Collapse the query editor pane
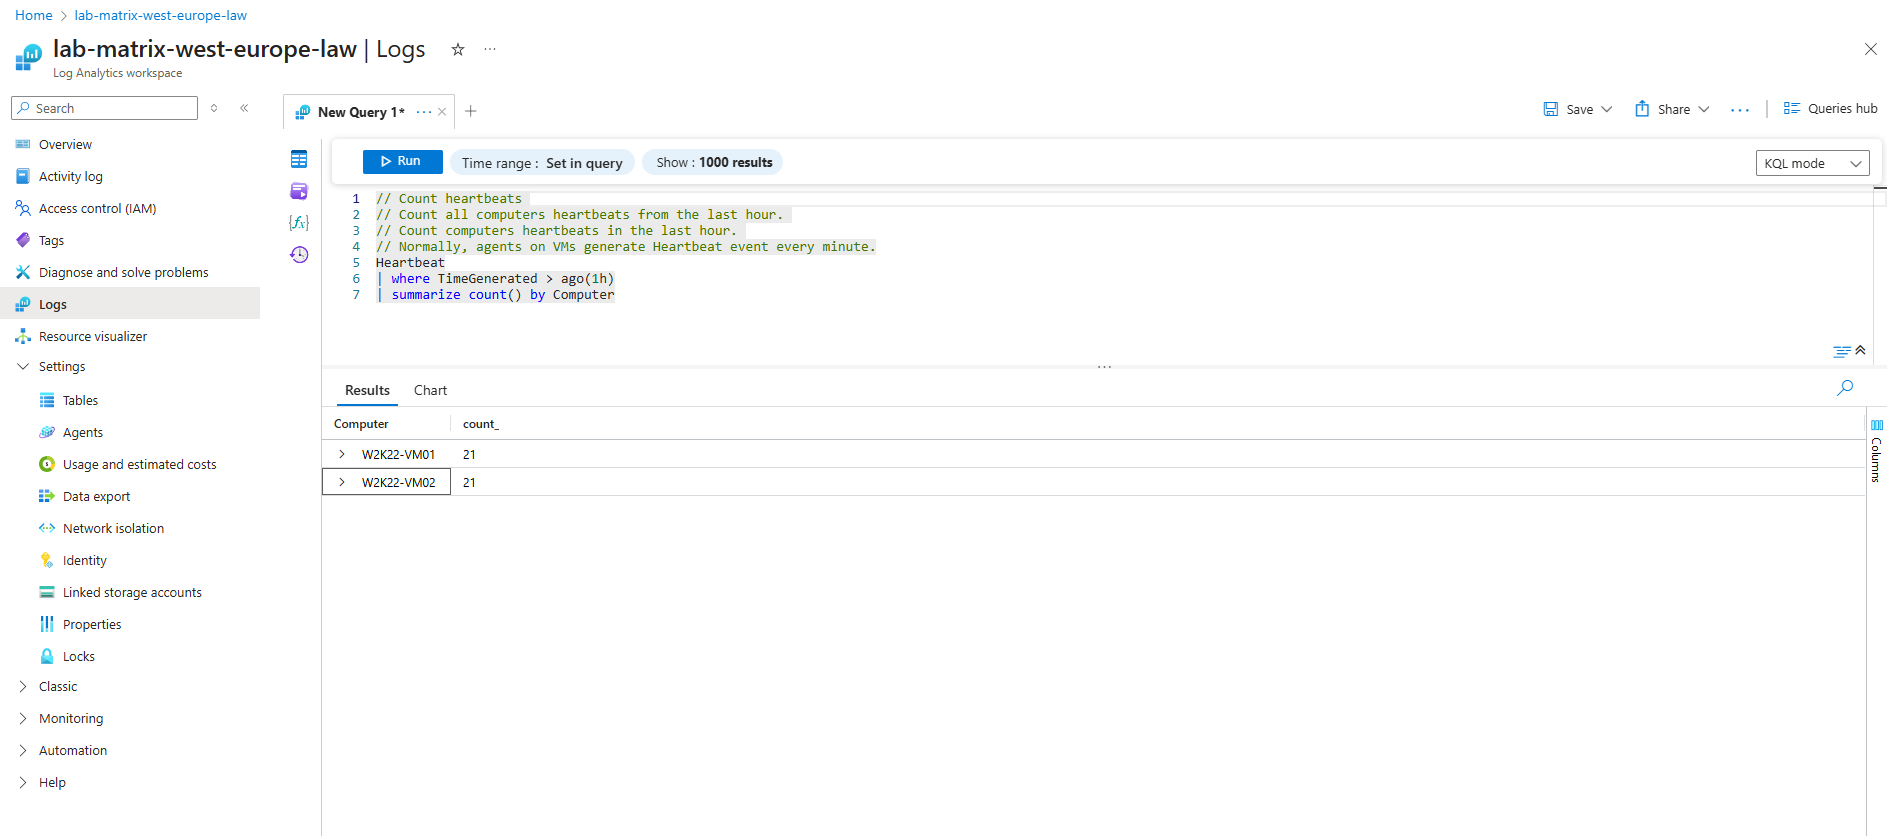This screenshot has width=1900, height=836. coord(1860,350)
